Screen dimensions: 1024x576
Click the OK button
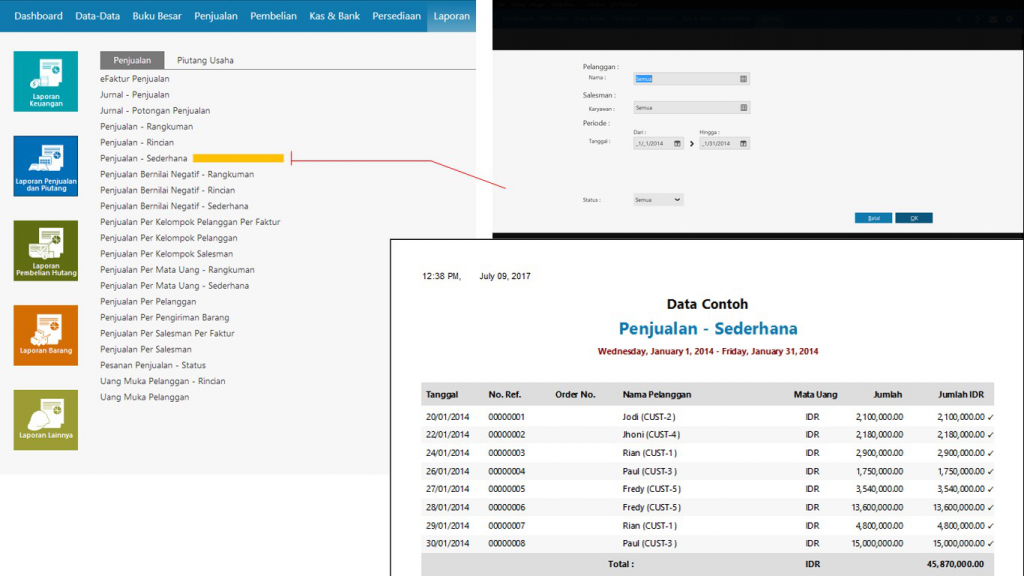(x=913, y=218)
